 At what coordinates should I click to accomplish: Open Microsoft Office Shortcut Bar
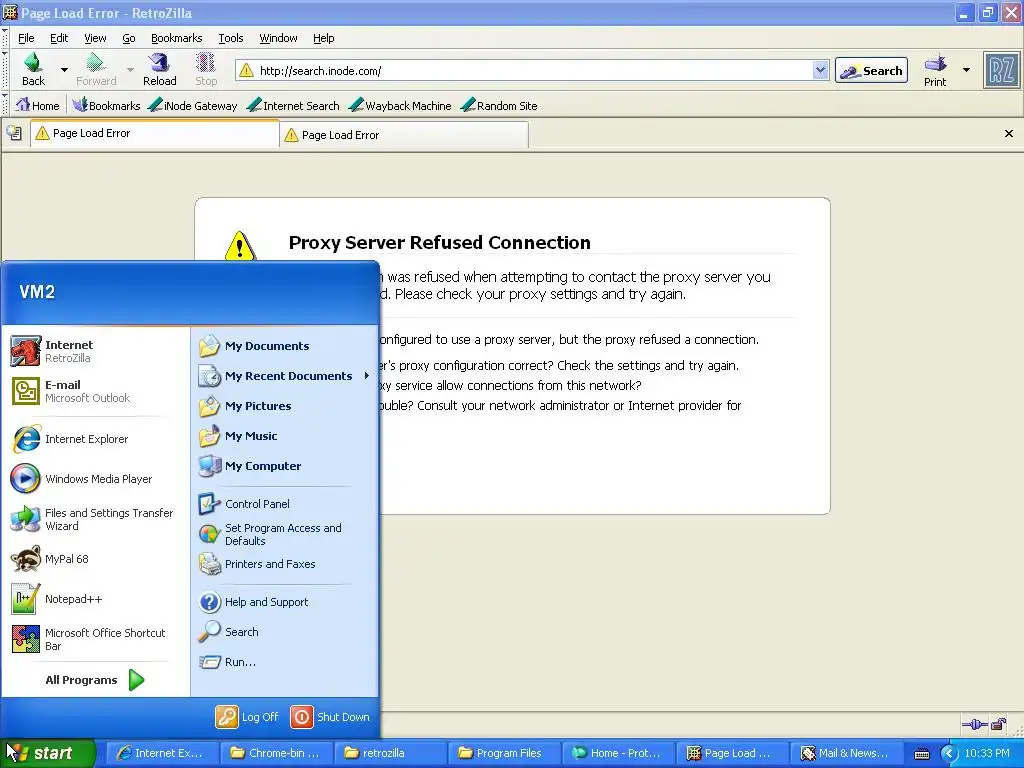(95, 639)
